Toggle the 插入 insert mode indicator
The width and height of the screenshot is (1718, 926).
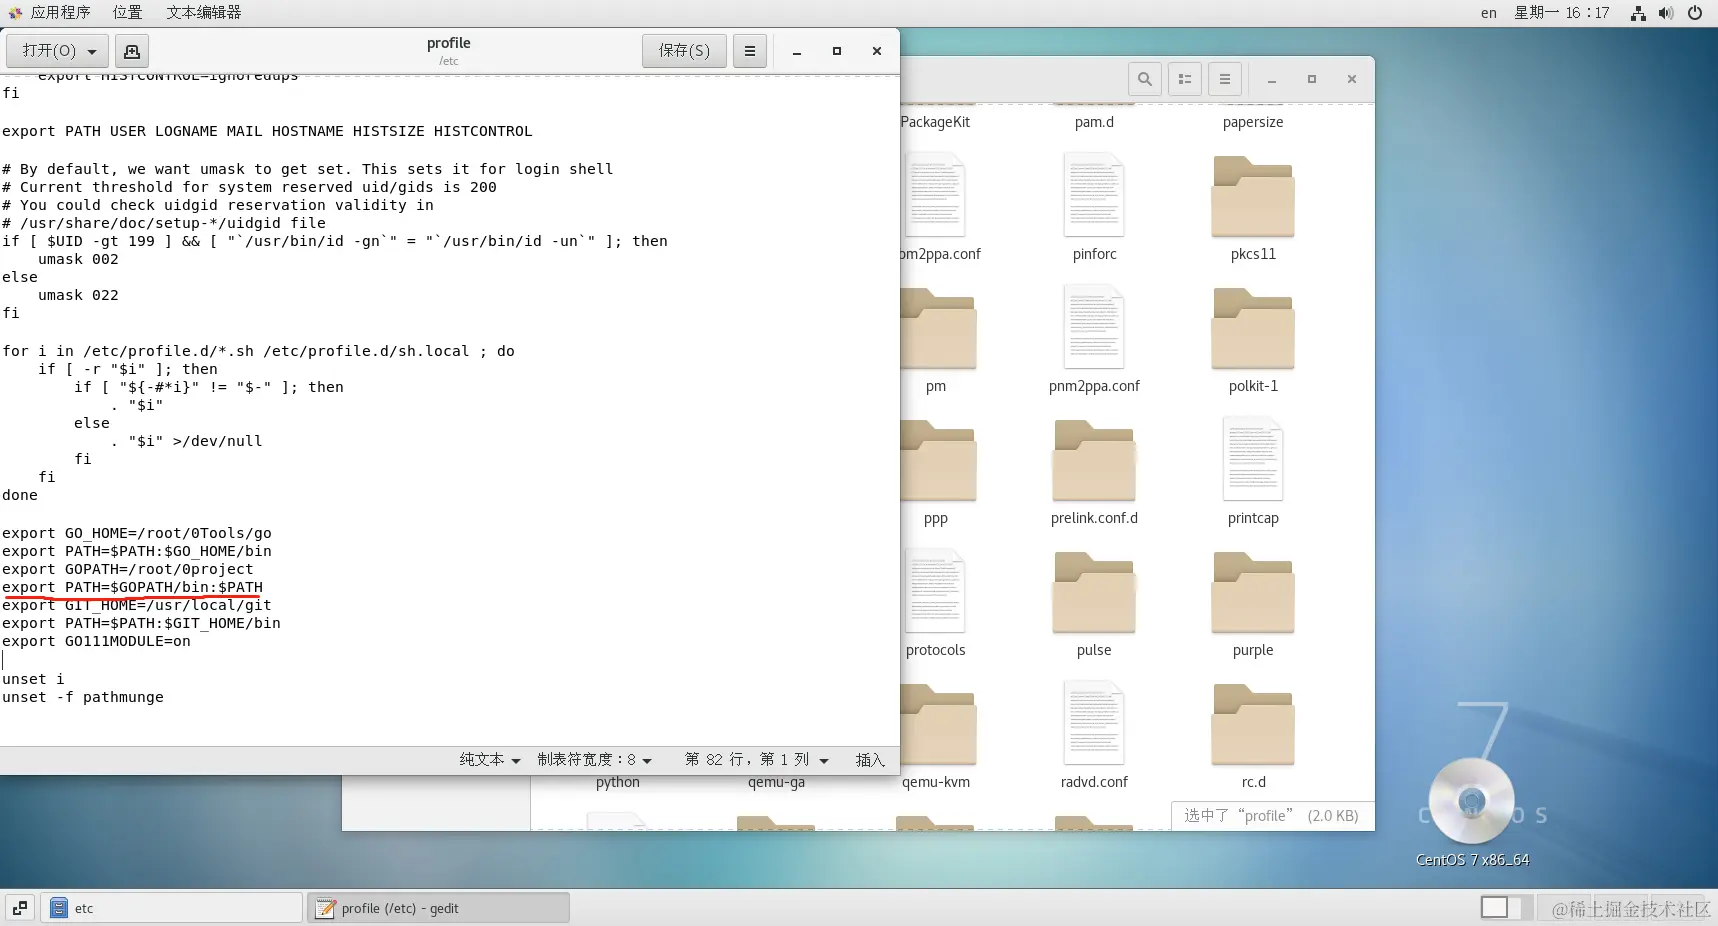coord(870,760)
